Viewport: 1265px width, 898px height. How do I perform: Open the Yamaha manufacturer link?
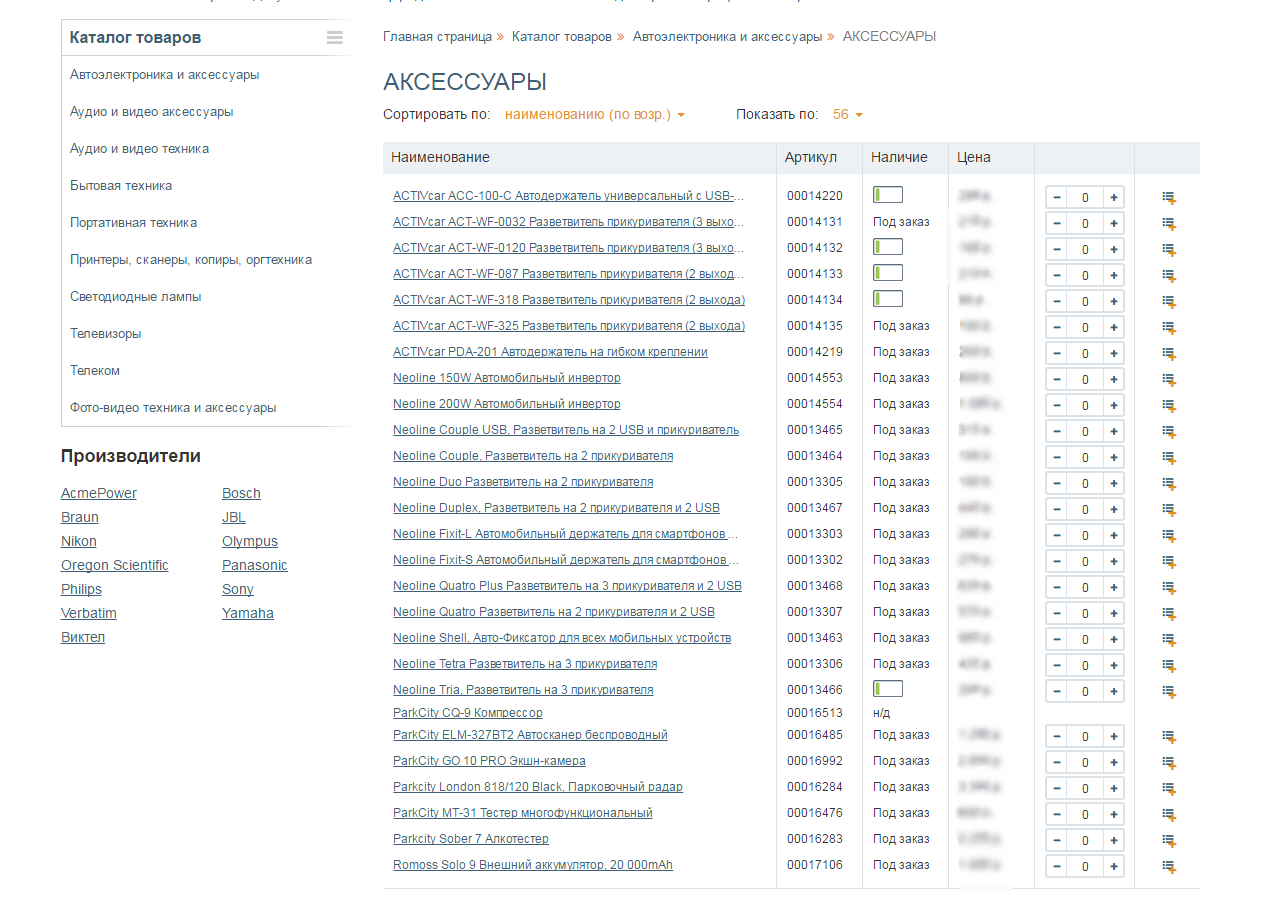248,613
